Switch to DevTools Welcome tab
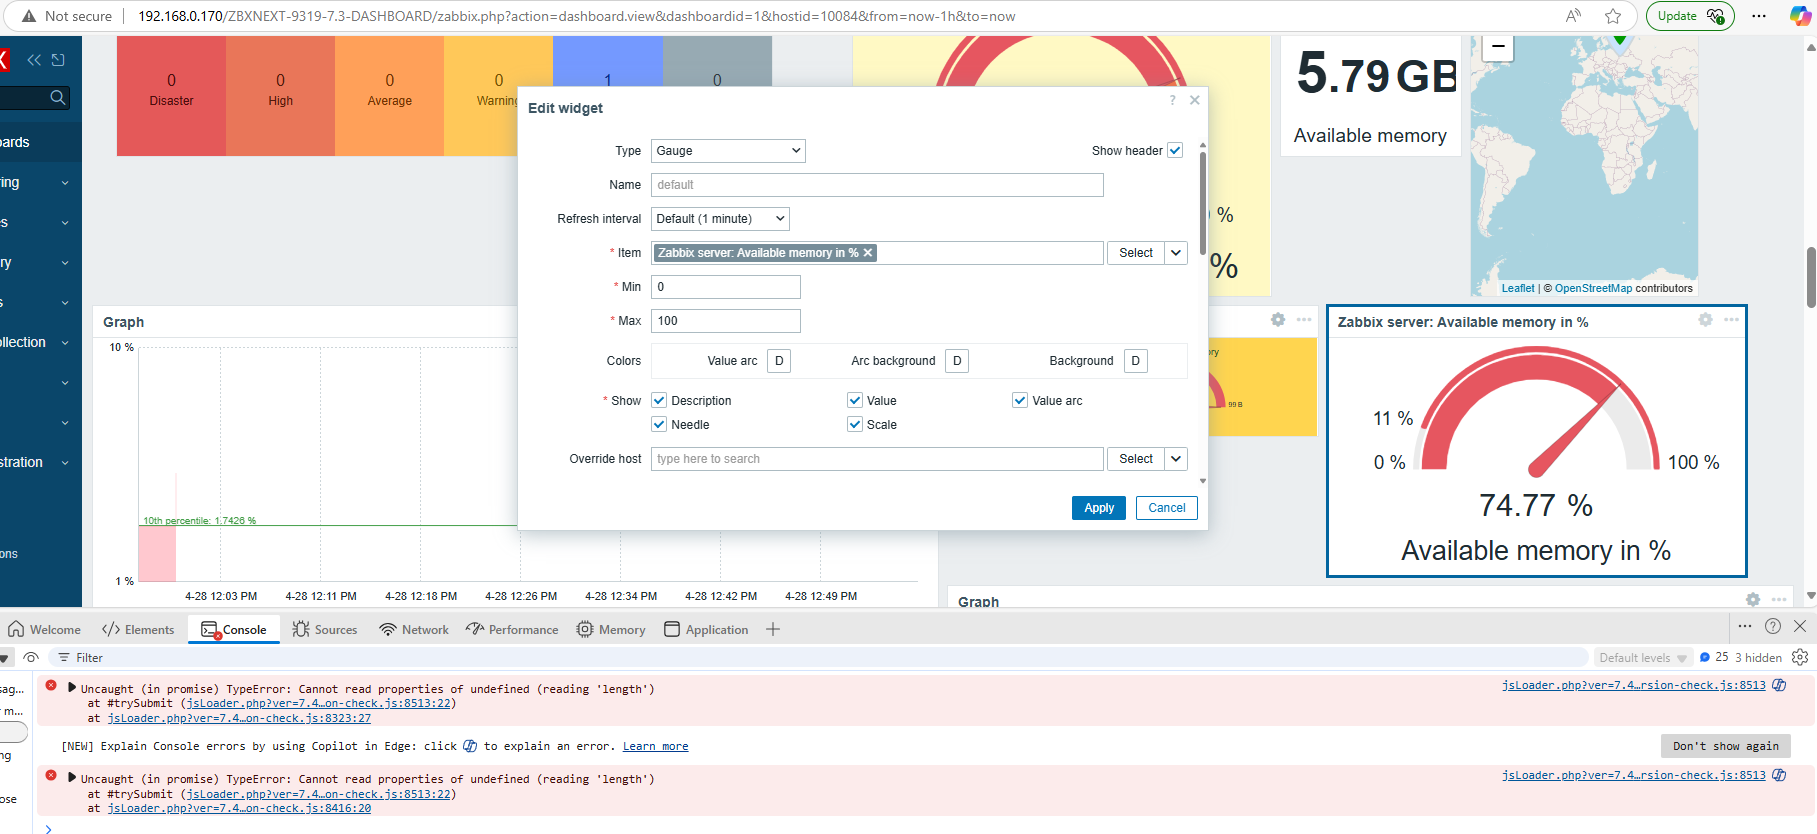The image size is (1817, 834). coord(45,629)
